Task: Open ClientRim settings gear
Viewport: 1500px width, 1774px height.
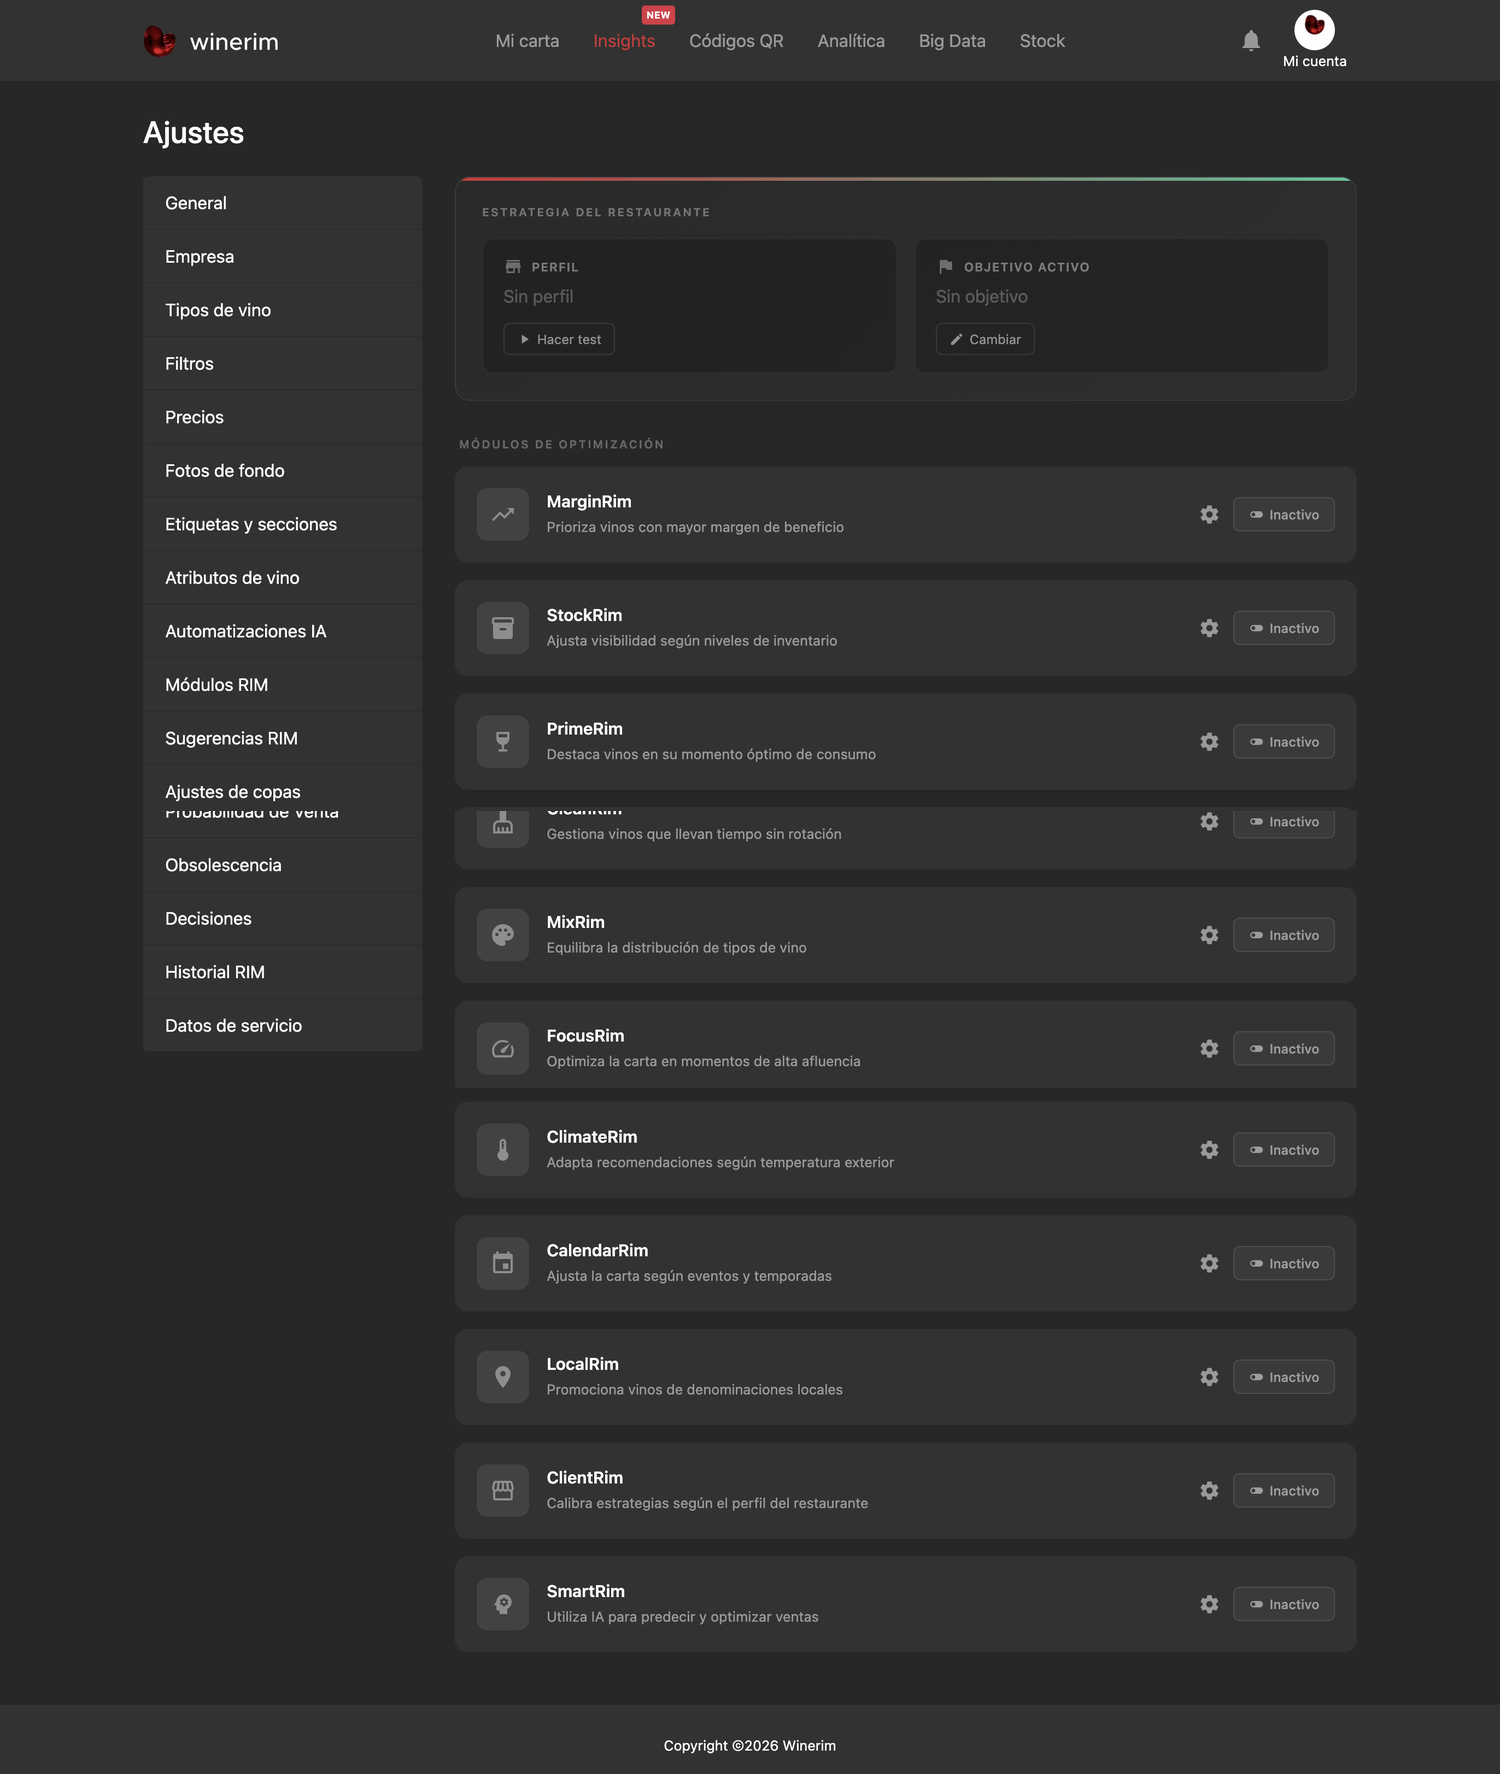Action: (1209, 1491)
